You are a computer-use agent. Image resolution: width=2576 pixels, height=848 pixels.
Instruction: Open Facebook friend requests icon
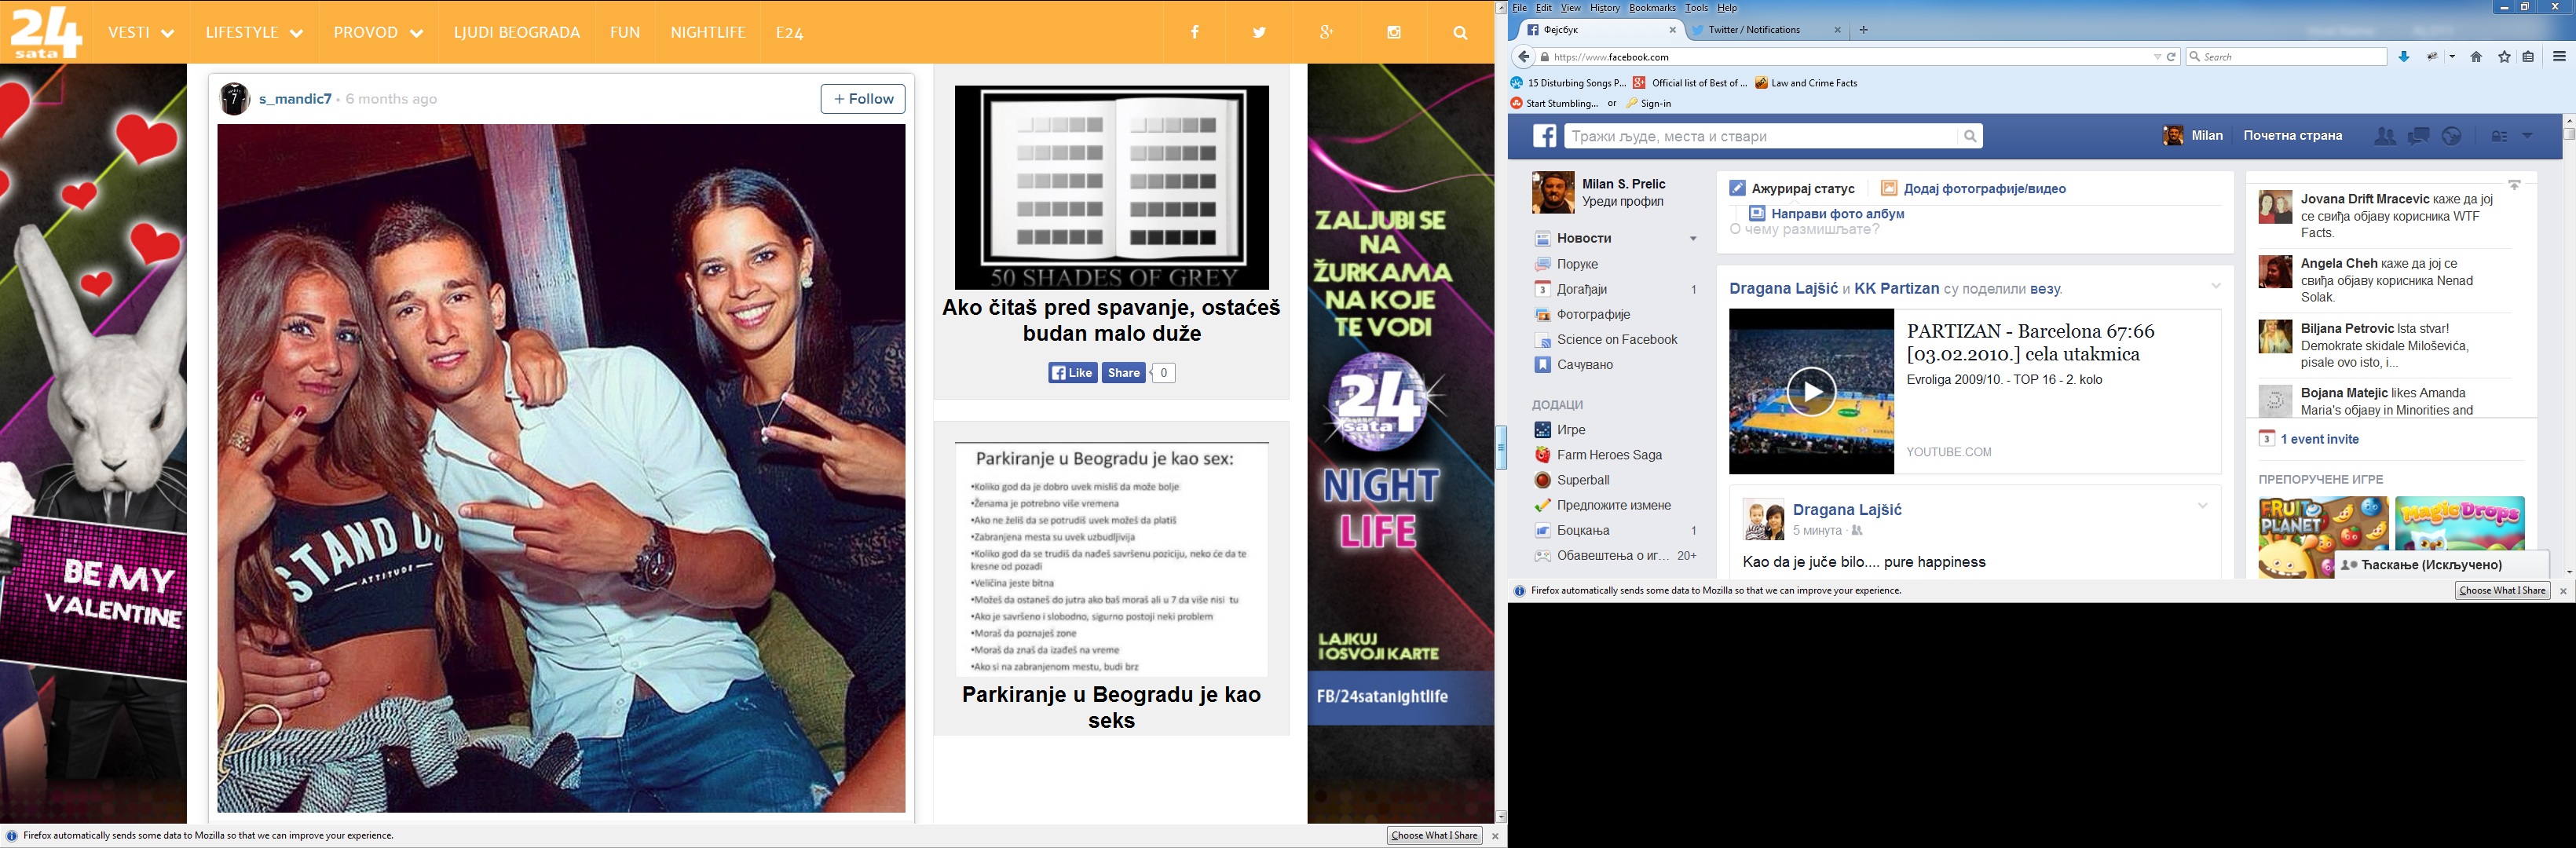2385,136
